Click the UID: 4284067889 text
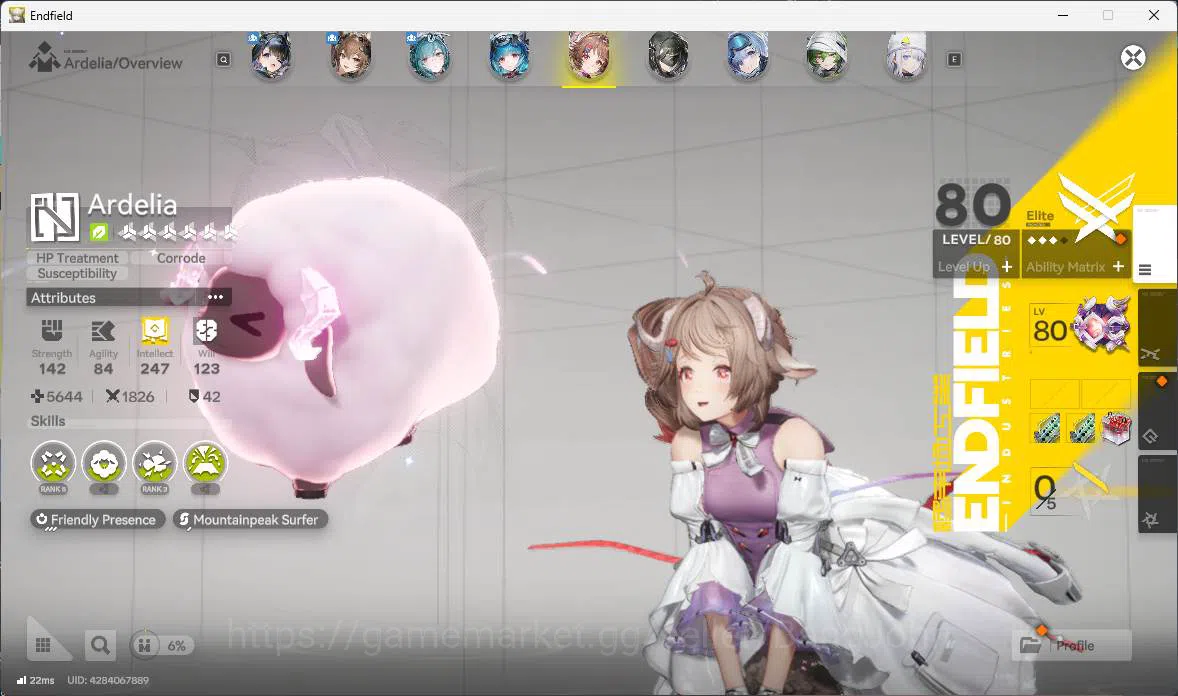 (x=108, y=680)
